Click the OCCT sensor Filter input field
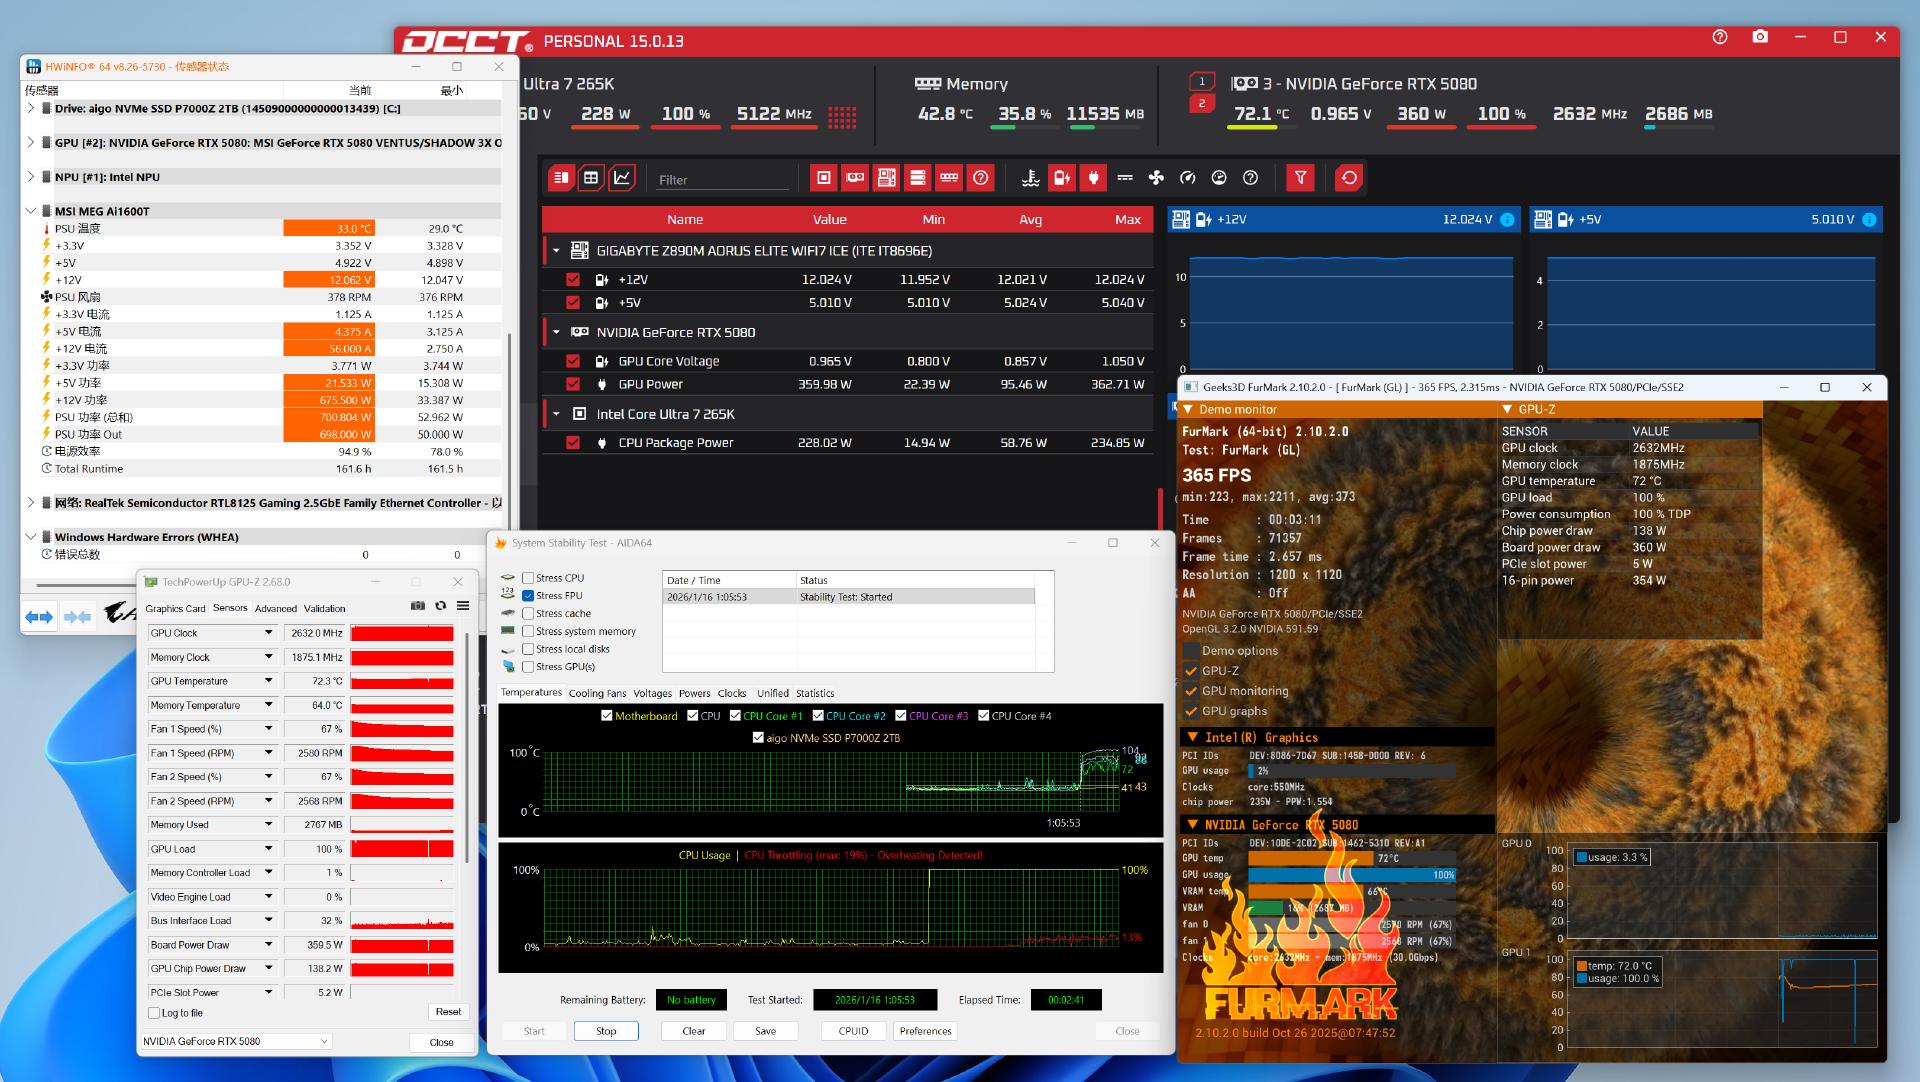The height and width of the screenshot is (1082, 1920). pyautogui.click(x=720, y=180)
